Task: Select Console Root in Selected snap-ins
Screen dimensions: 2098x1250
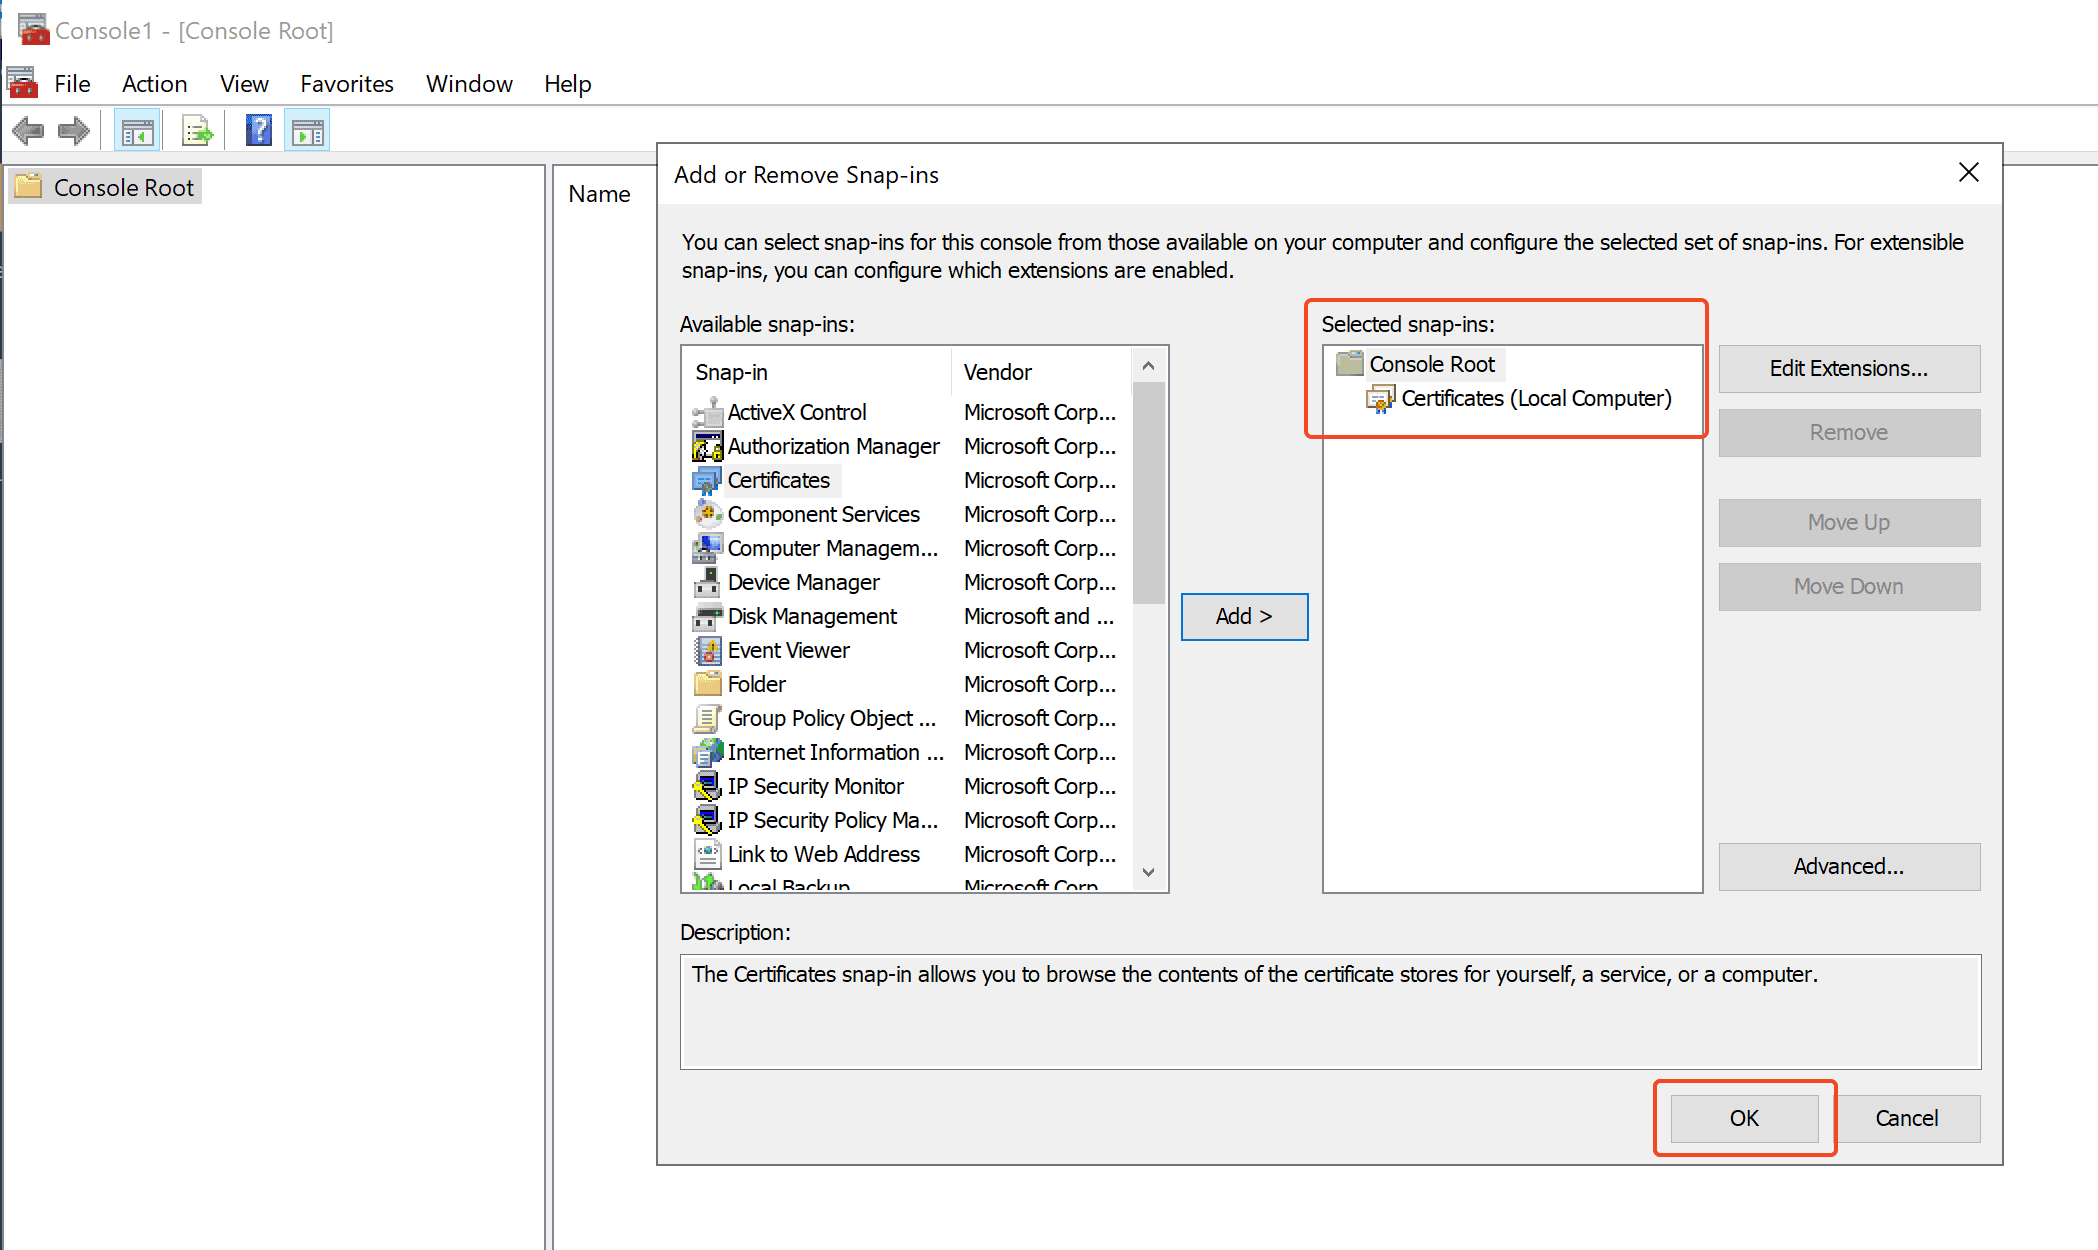Action: 1431,364
